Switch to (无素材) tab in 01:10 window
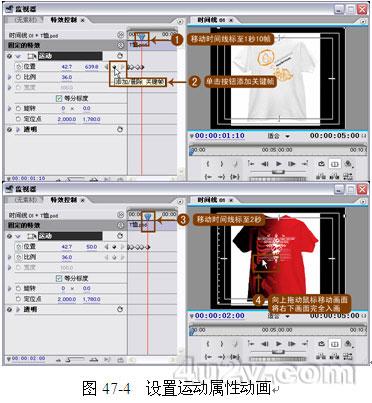This screenshot has width=372, height=403. click(26, 20)
